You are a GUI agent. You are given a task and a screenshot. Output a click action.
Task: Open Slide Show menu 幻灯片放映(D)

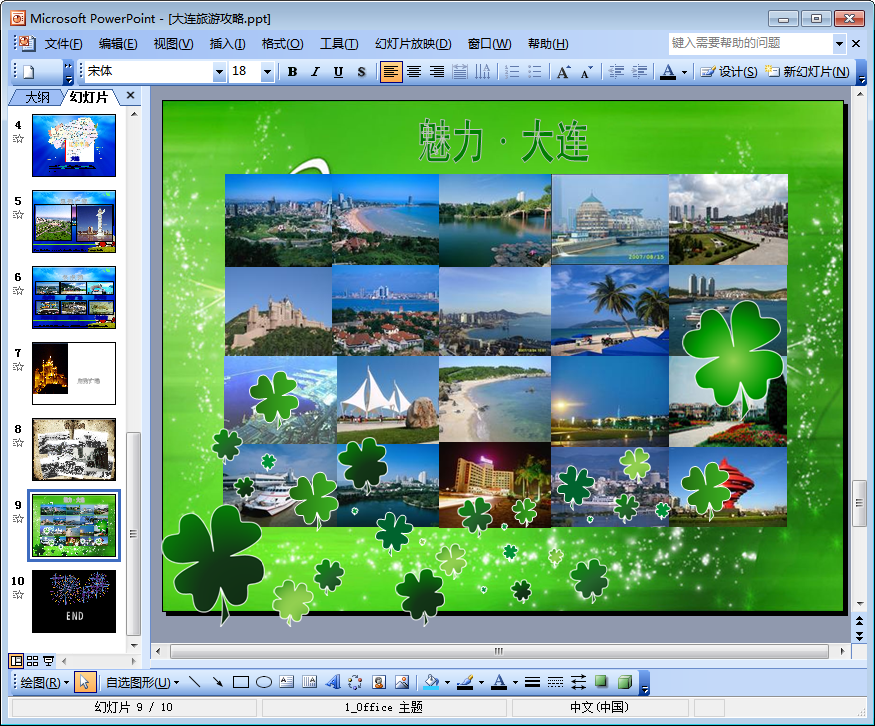point(413,44)
